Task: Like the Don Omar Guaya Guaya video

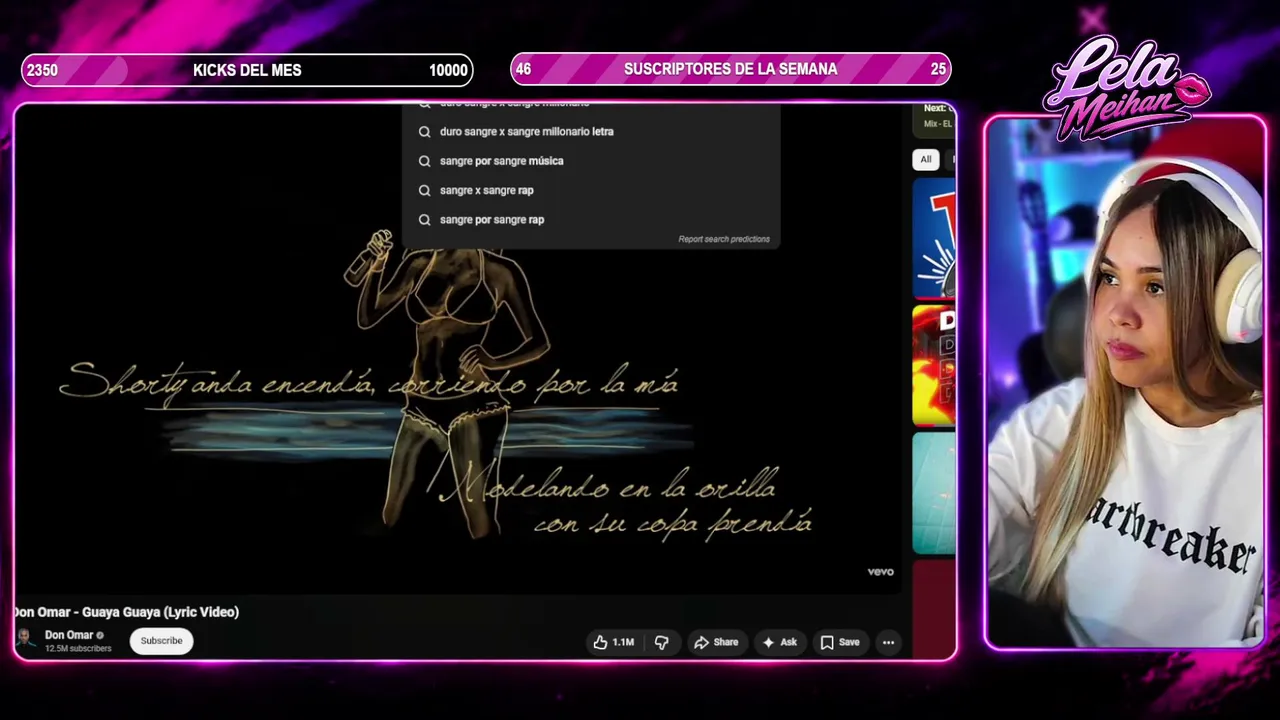Action: coord(614,642)
